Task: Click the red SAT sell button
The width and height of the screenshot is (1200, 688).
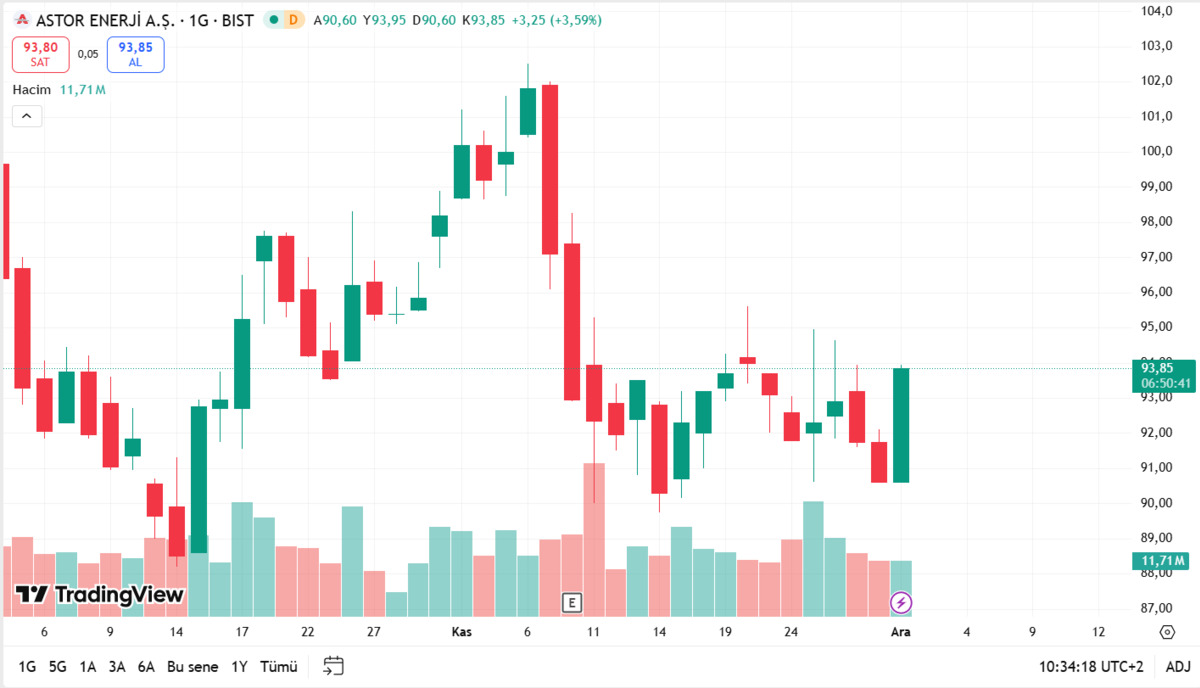Action: [41, 54]
